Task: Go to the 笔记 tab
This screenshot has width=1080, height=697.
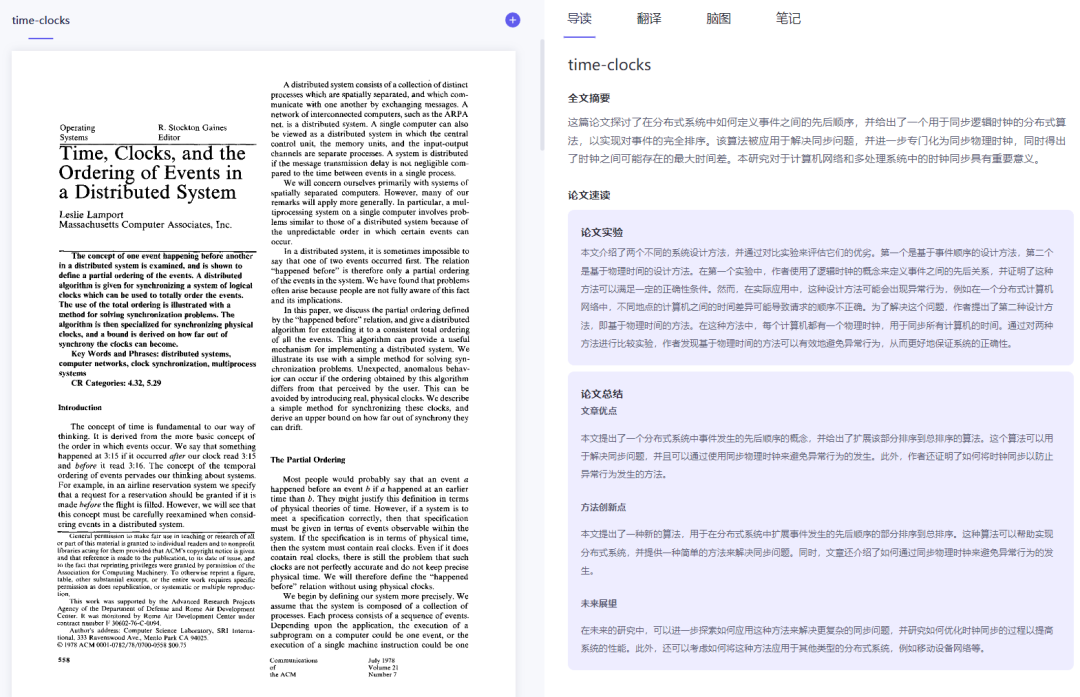Action: [788, 19]
